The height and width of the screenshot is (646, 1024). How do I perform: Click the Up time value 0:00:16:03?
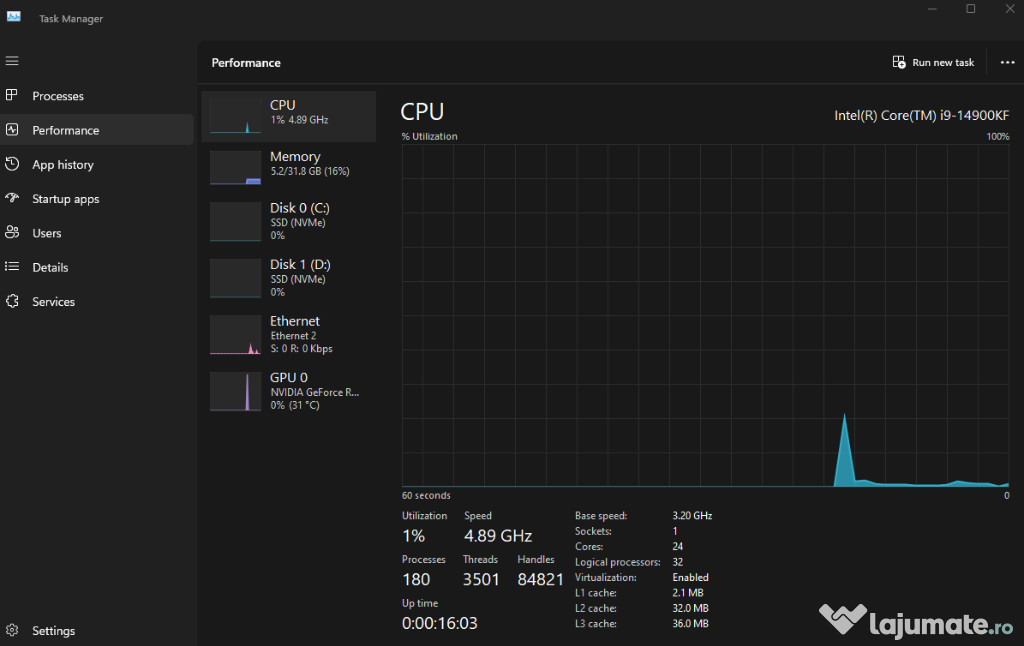pos(440,624)
